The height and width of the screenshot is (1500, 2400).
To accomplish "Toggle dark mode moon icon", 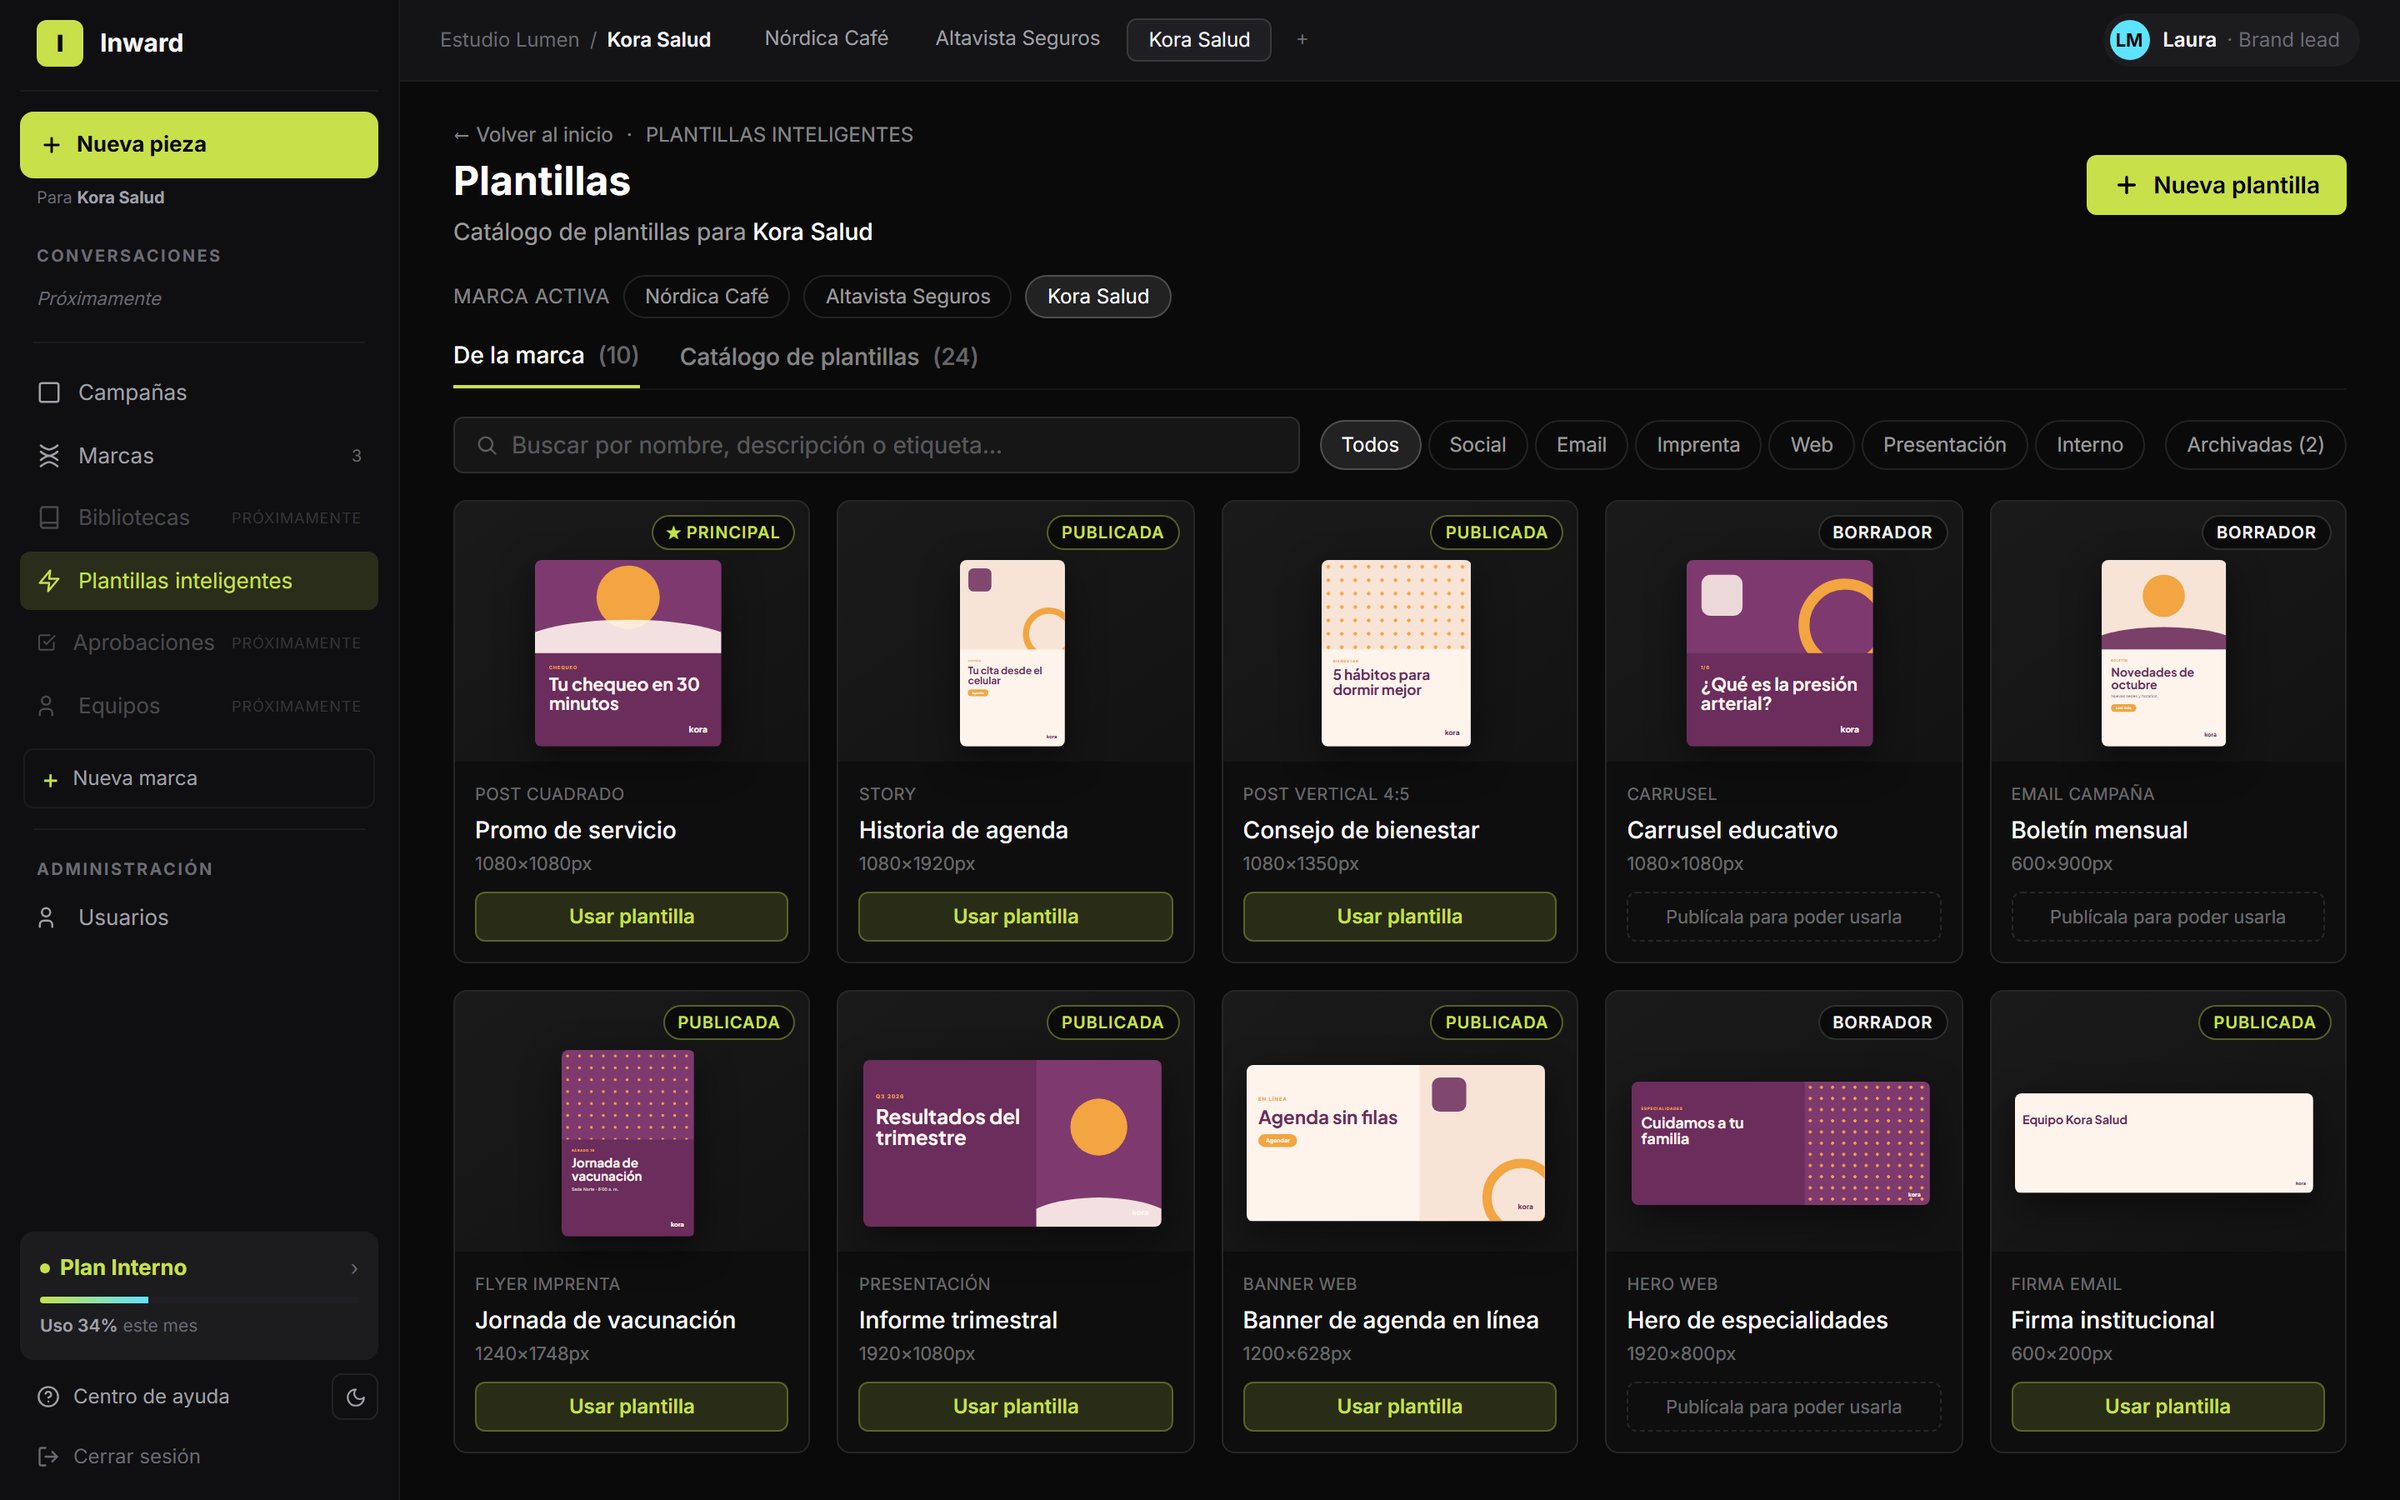I will click(355, 1397).
